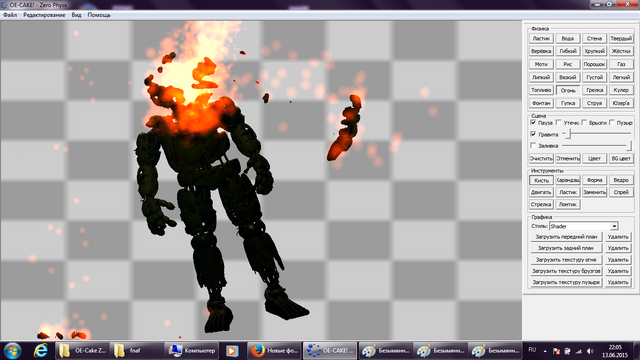
Task: Select the Порошок material button
Action: 594,64
